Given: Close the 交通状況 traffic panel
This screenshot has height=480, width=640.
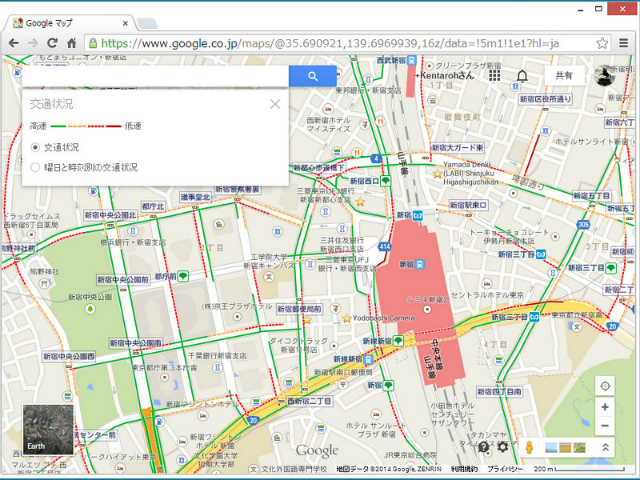Looking at the screenshot, I should pos(275,104).
